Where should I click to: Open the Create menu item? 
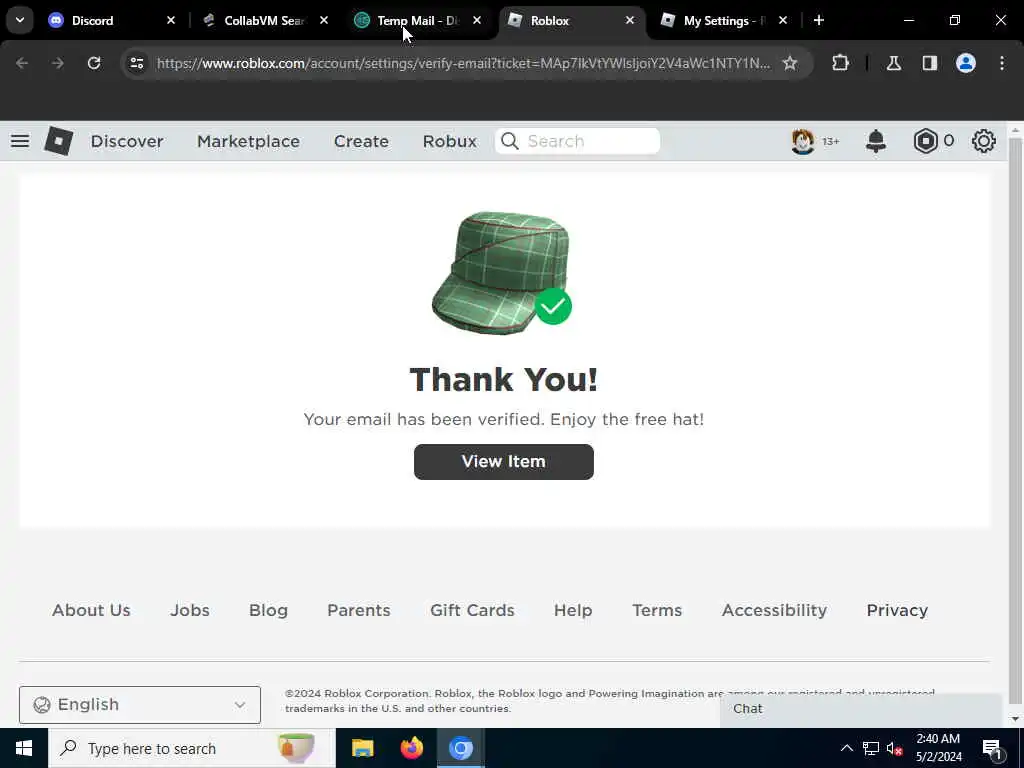click(x=361, y=141)
